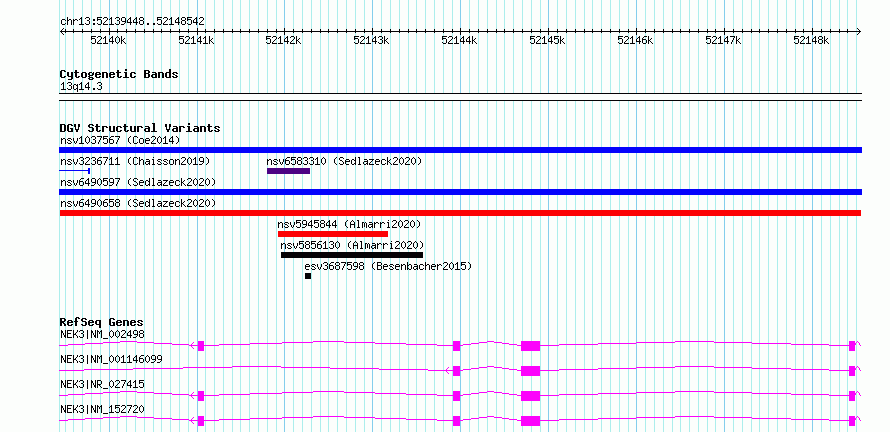Click the 52146k ruler tick label
Viewport: 890px width, 432px height.
pos(636,40)
